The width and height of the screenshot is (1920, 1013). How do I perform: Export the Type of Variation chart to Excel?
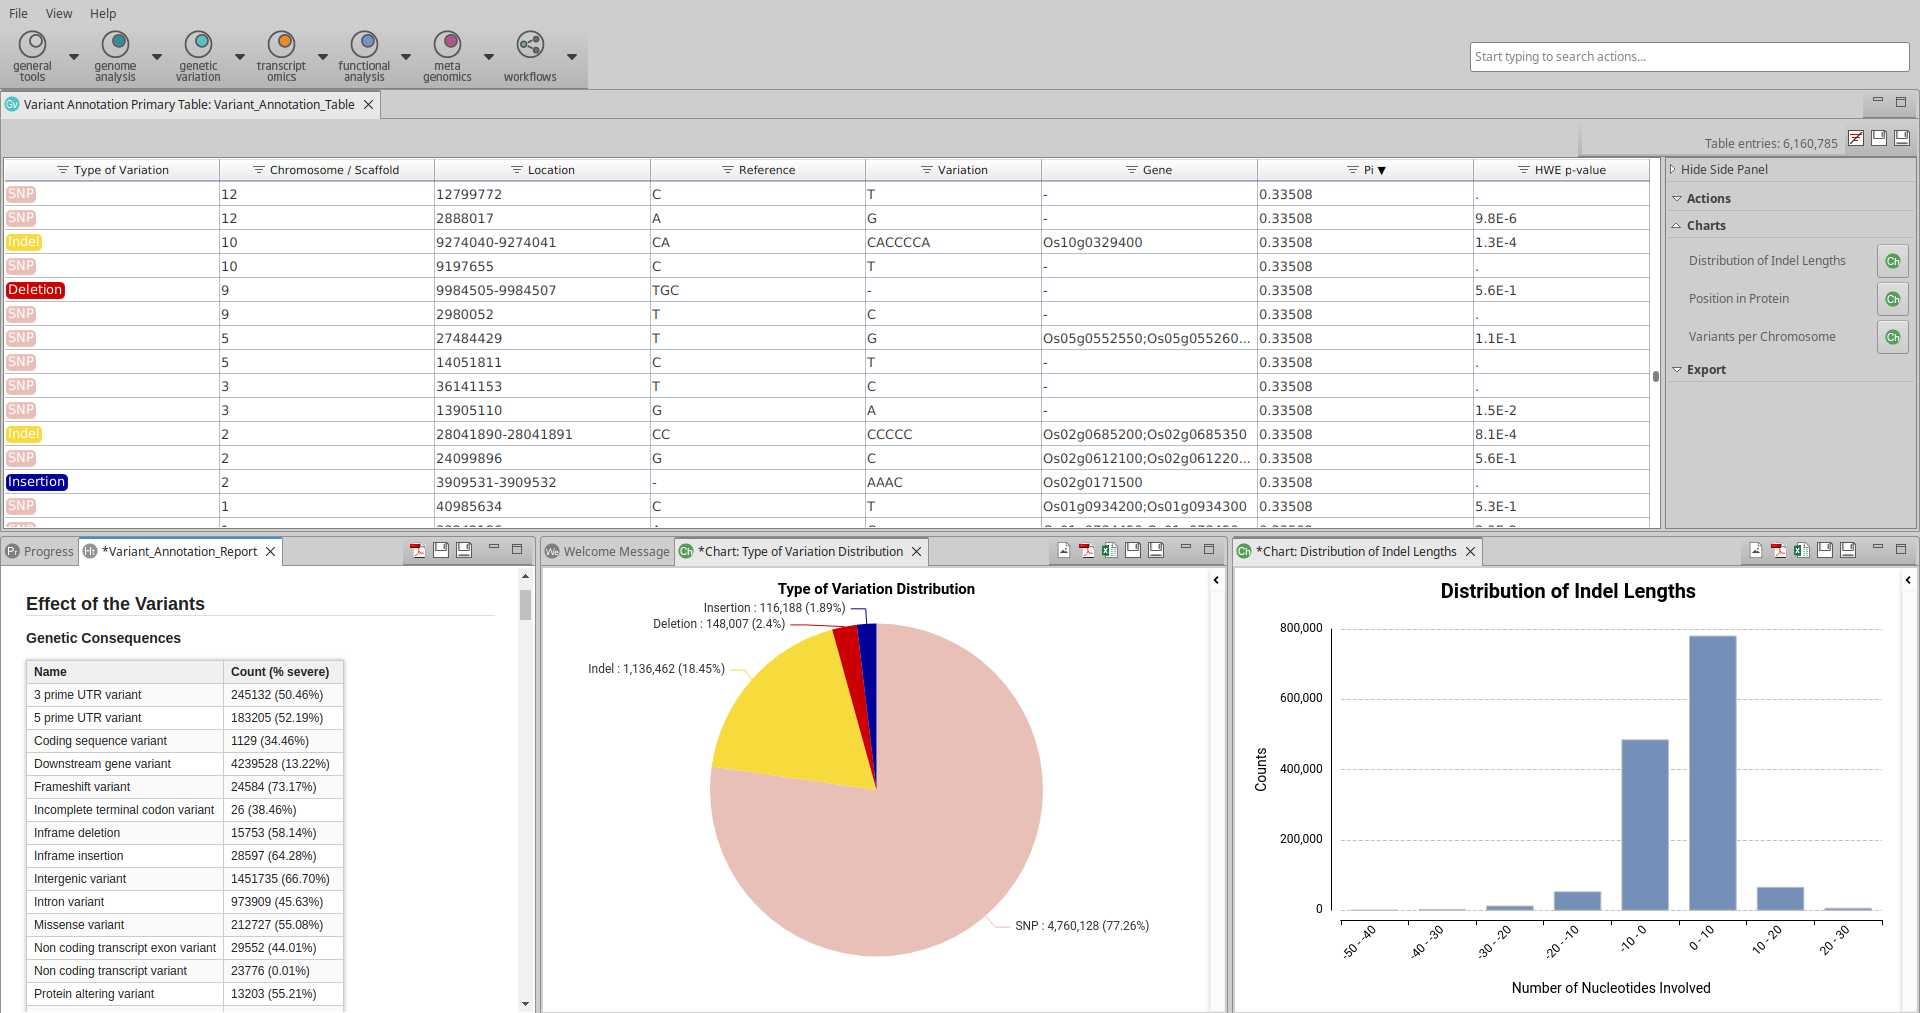click(1110, 550)
